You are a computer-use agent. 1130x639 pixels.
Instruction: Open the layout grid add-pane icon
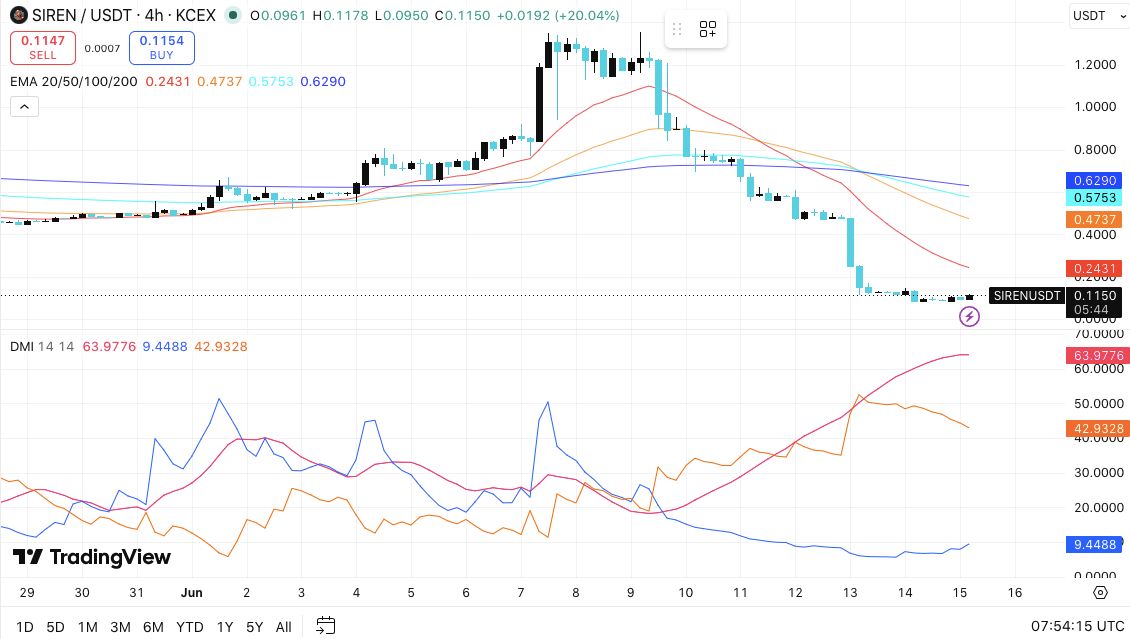708,29
